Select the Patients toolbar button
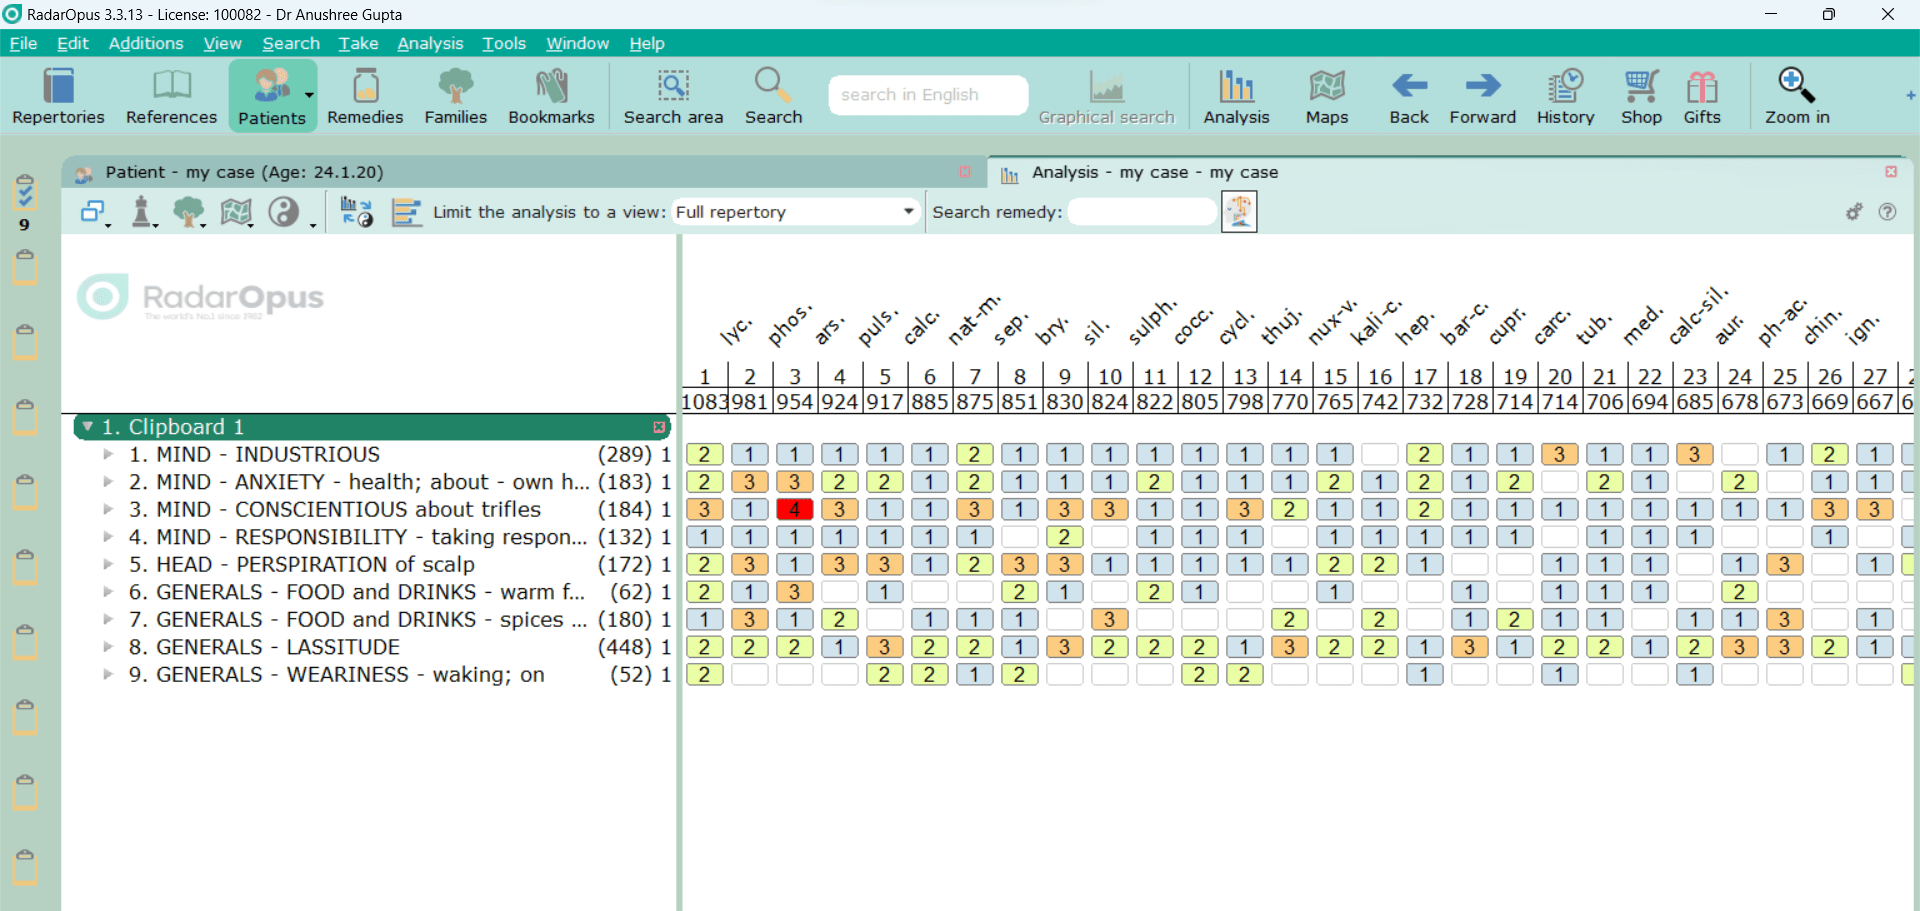This screenshot has width=1920, height=911. [272, 96]
